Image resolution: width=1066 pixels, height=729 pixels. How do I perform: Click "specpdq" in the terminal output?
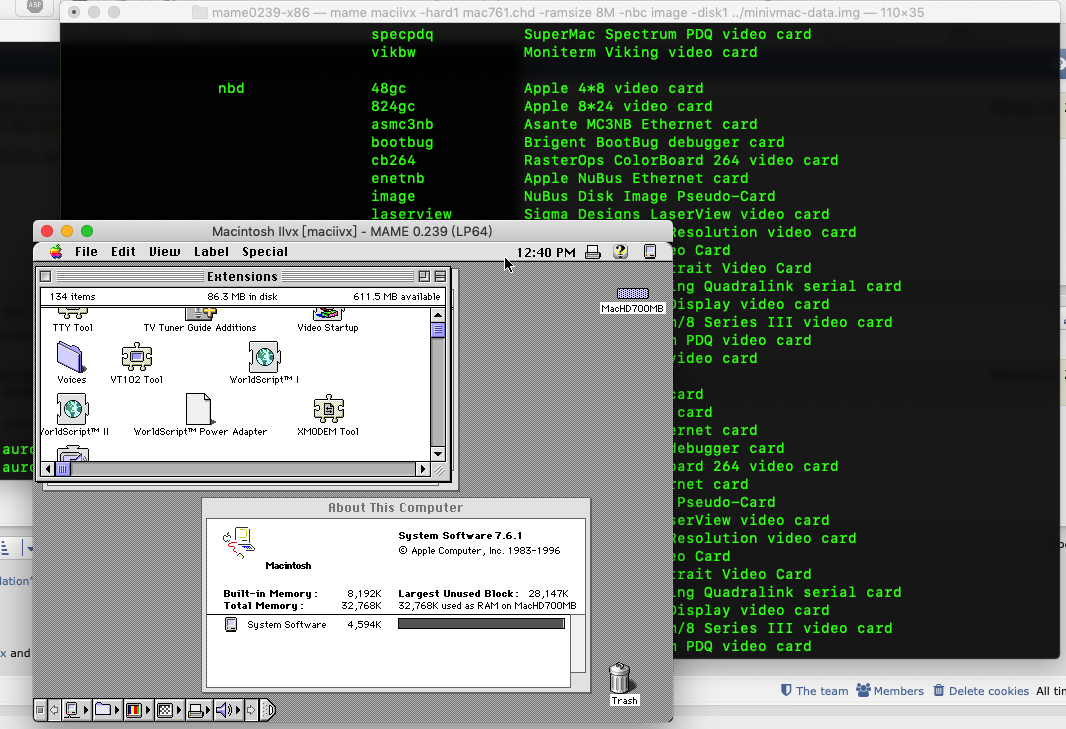[x=402, y=35]
